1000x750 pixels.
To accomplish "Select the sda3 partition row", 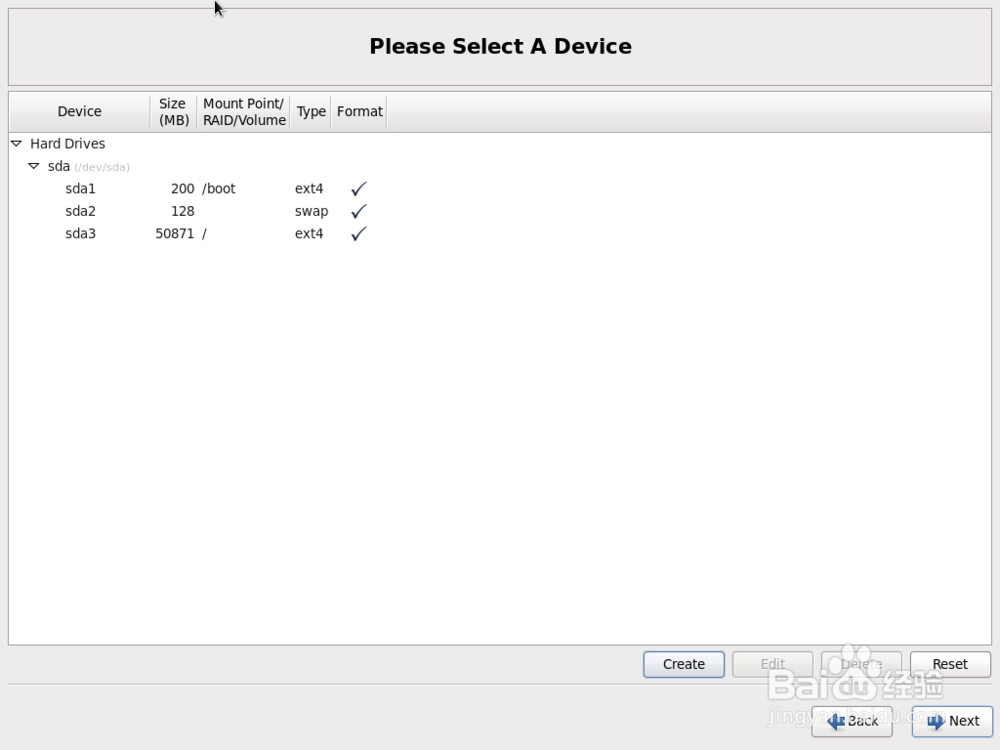I will tap(500, 233).
